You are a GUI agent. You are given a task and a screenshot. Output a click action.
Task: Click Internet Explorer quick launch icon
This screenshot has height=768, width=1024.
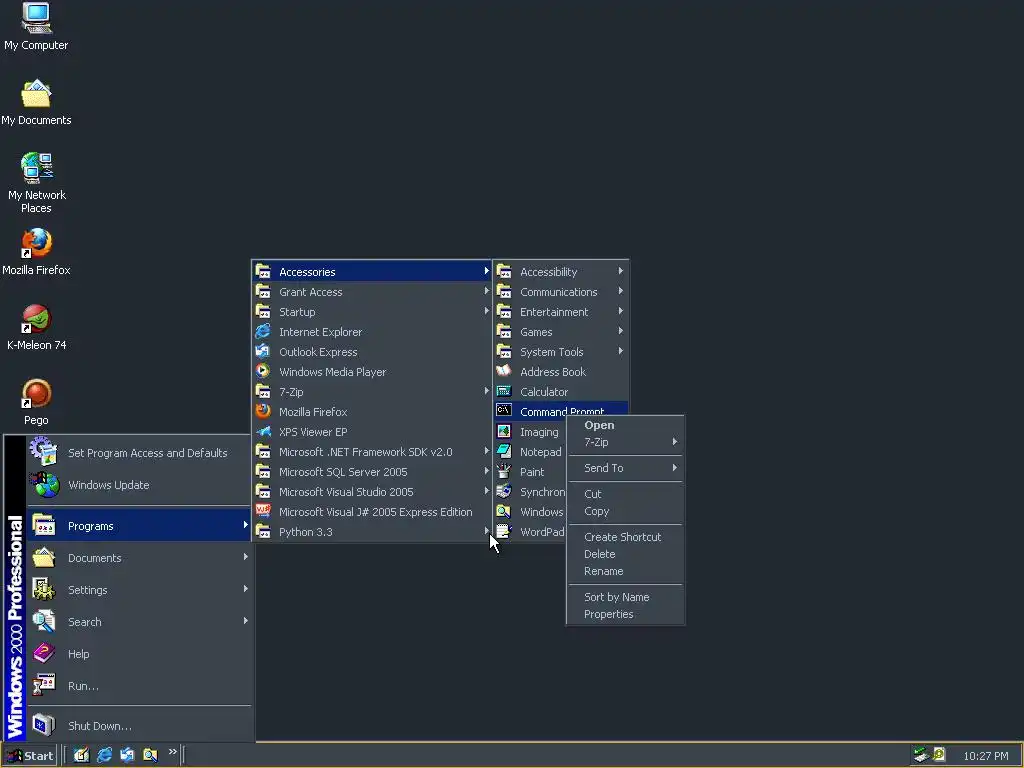click(x=104, y=755)
